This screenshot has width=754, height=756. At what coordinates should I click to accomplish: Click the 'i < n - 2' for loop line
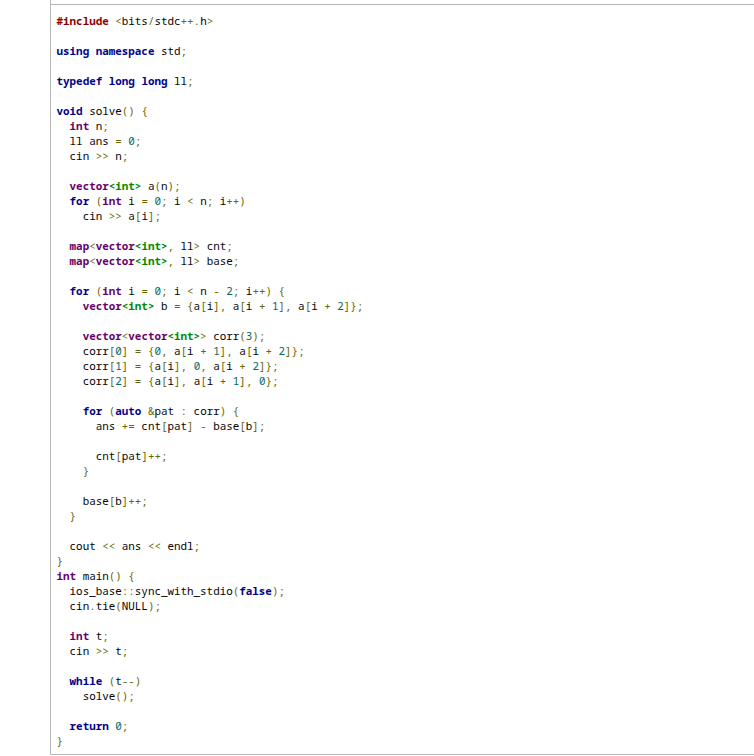click(177, 291)
